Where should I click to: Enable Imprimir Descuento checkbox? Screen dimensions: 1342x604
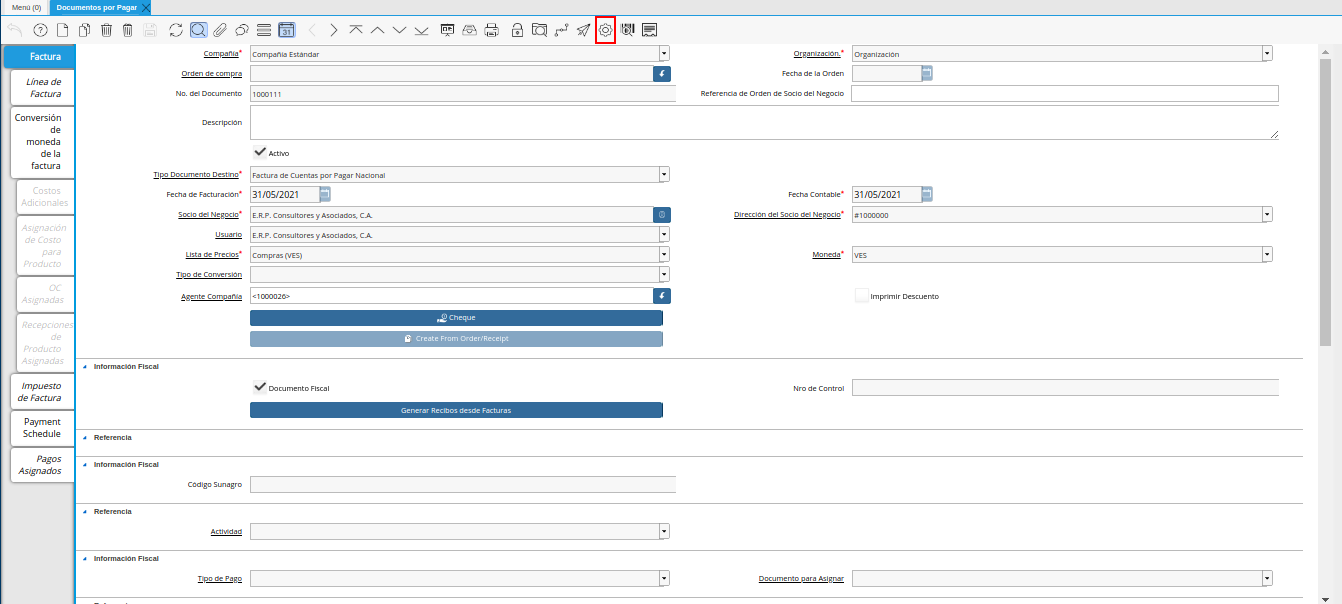[x=861, y=296]
